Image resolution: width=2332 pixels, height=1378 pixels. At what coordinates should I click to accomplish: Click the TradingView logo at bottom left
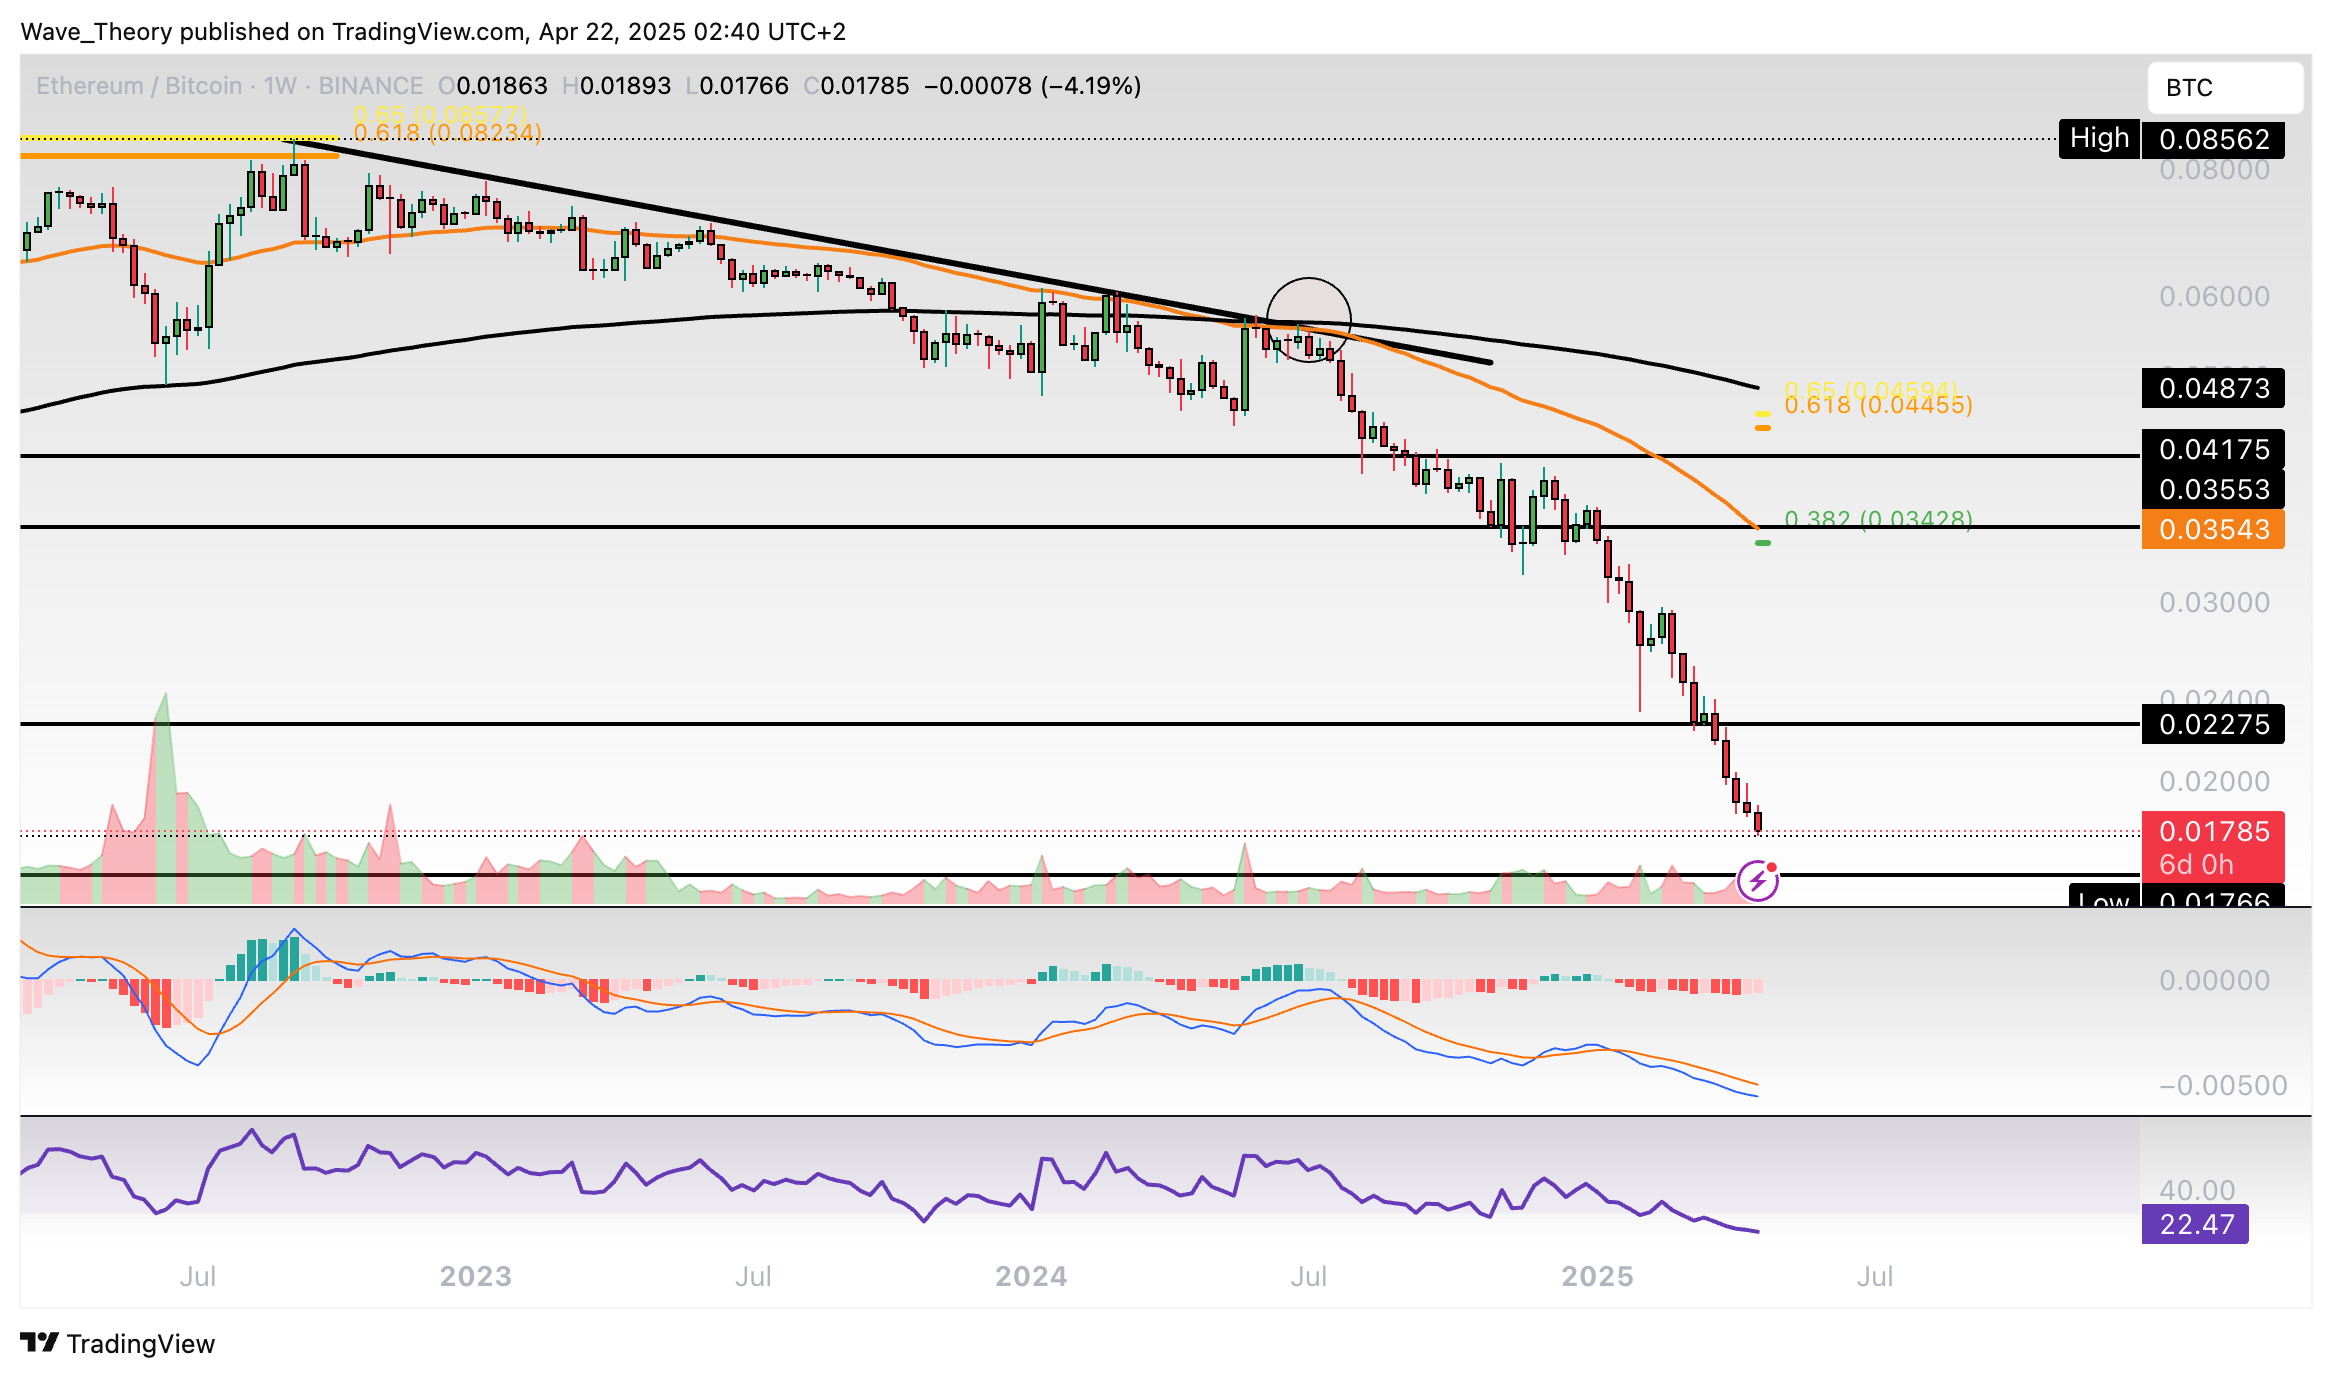pyautogui.click(x=117, y=1343)
